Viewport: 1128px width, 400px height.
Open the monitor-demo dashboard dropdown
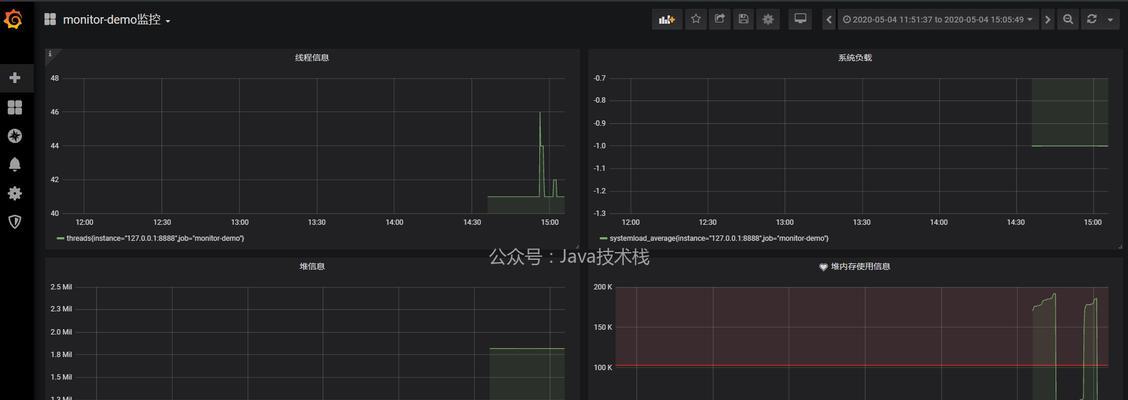[x=117, y=20]
